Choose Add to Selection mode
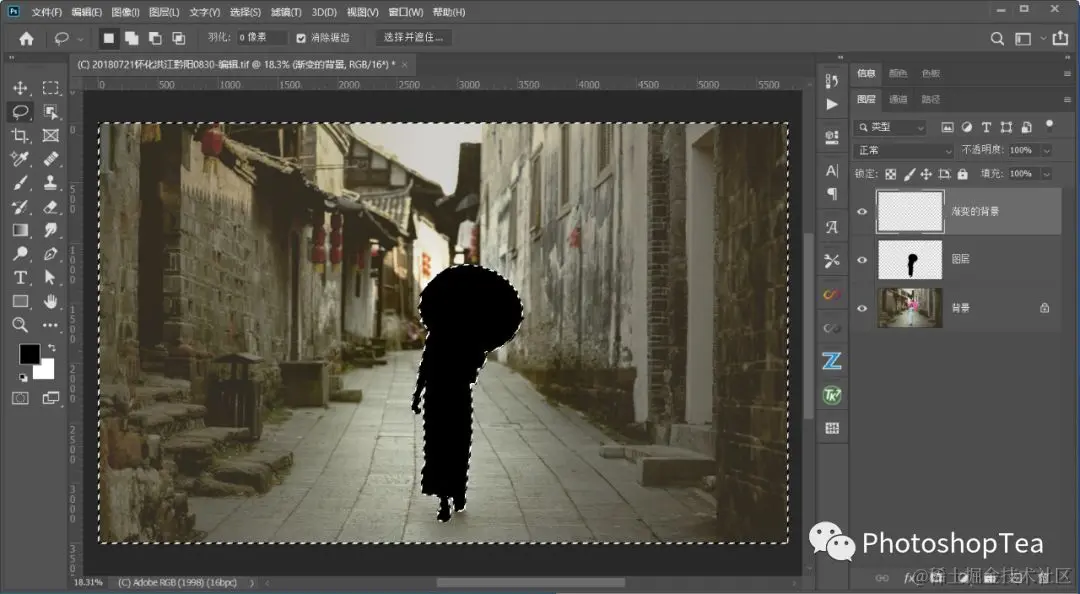The image size is (1080, 594). click(132, 38)
